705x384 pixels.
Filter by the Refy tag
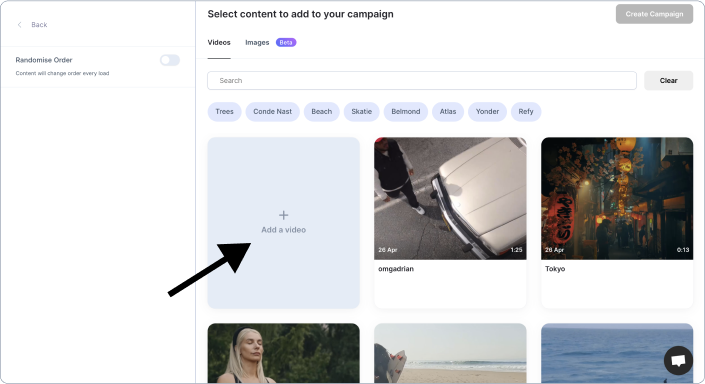point(526,112)
